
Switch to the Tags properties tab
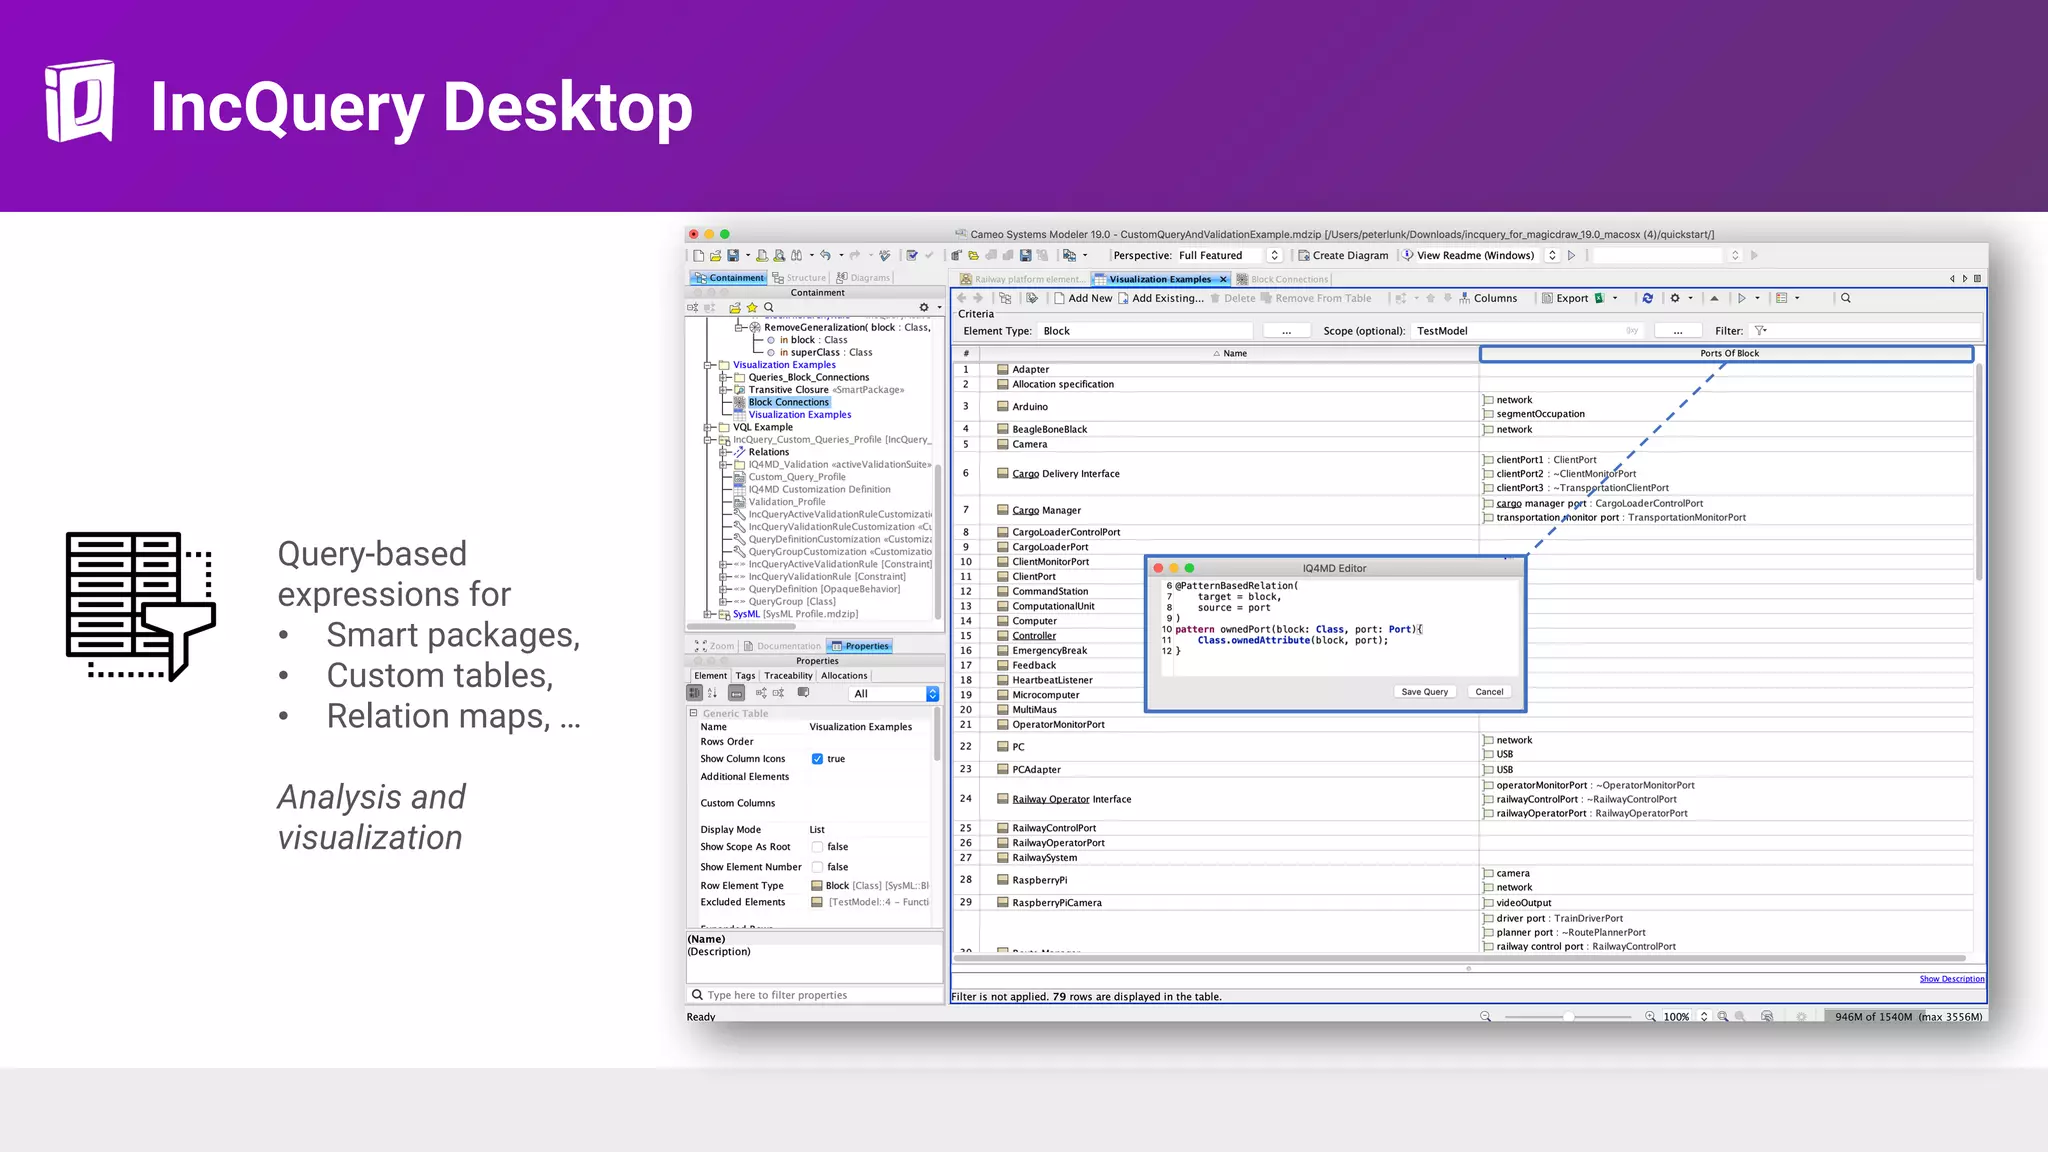(745, 676)
